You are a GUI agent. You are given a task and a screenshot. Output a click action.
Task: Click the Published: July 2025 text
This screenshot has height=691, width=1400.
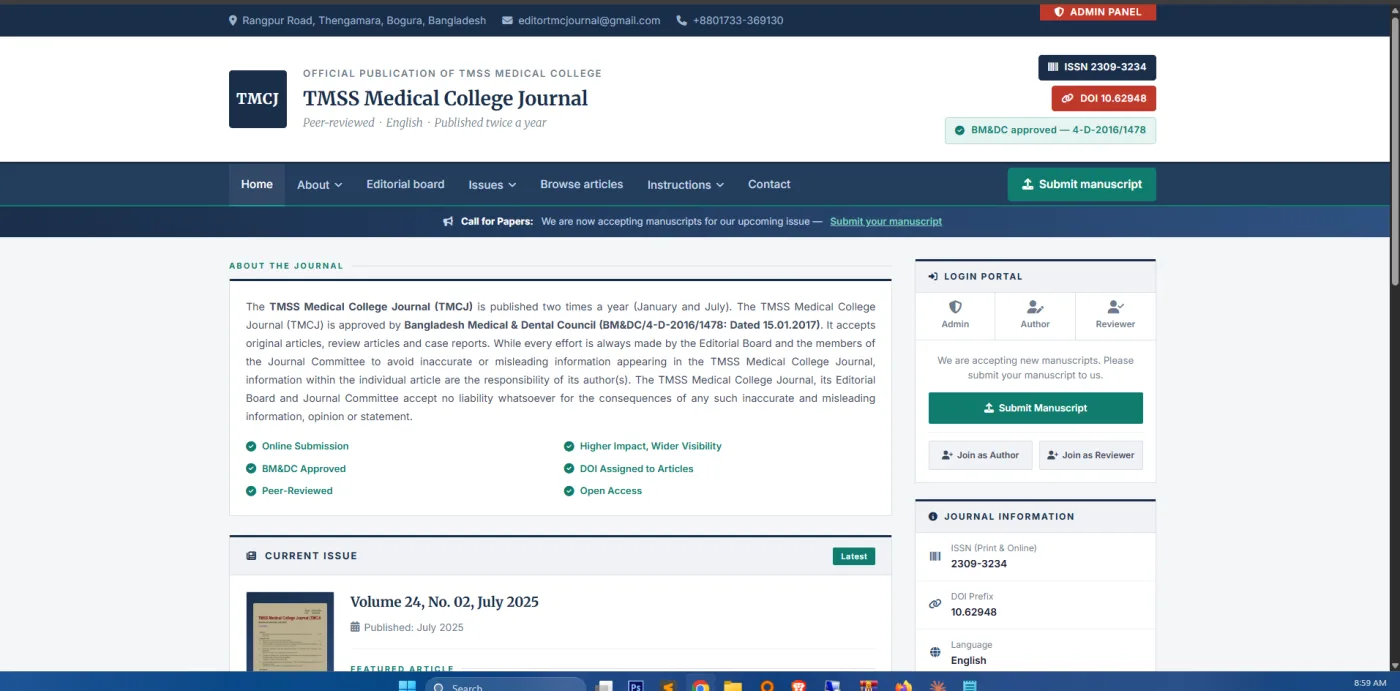pyautogui.click(x=414, y=628)
